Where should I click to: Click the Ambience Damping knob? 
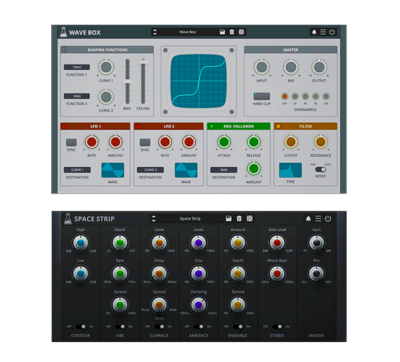point(198,305)
